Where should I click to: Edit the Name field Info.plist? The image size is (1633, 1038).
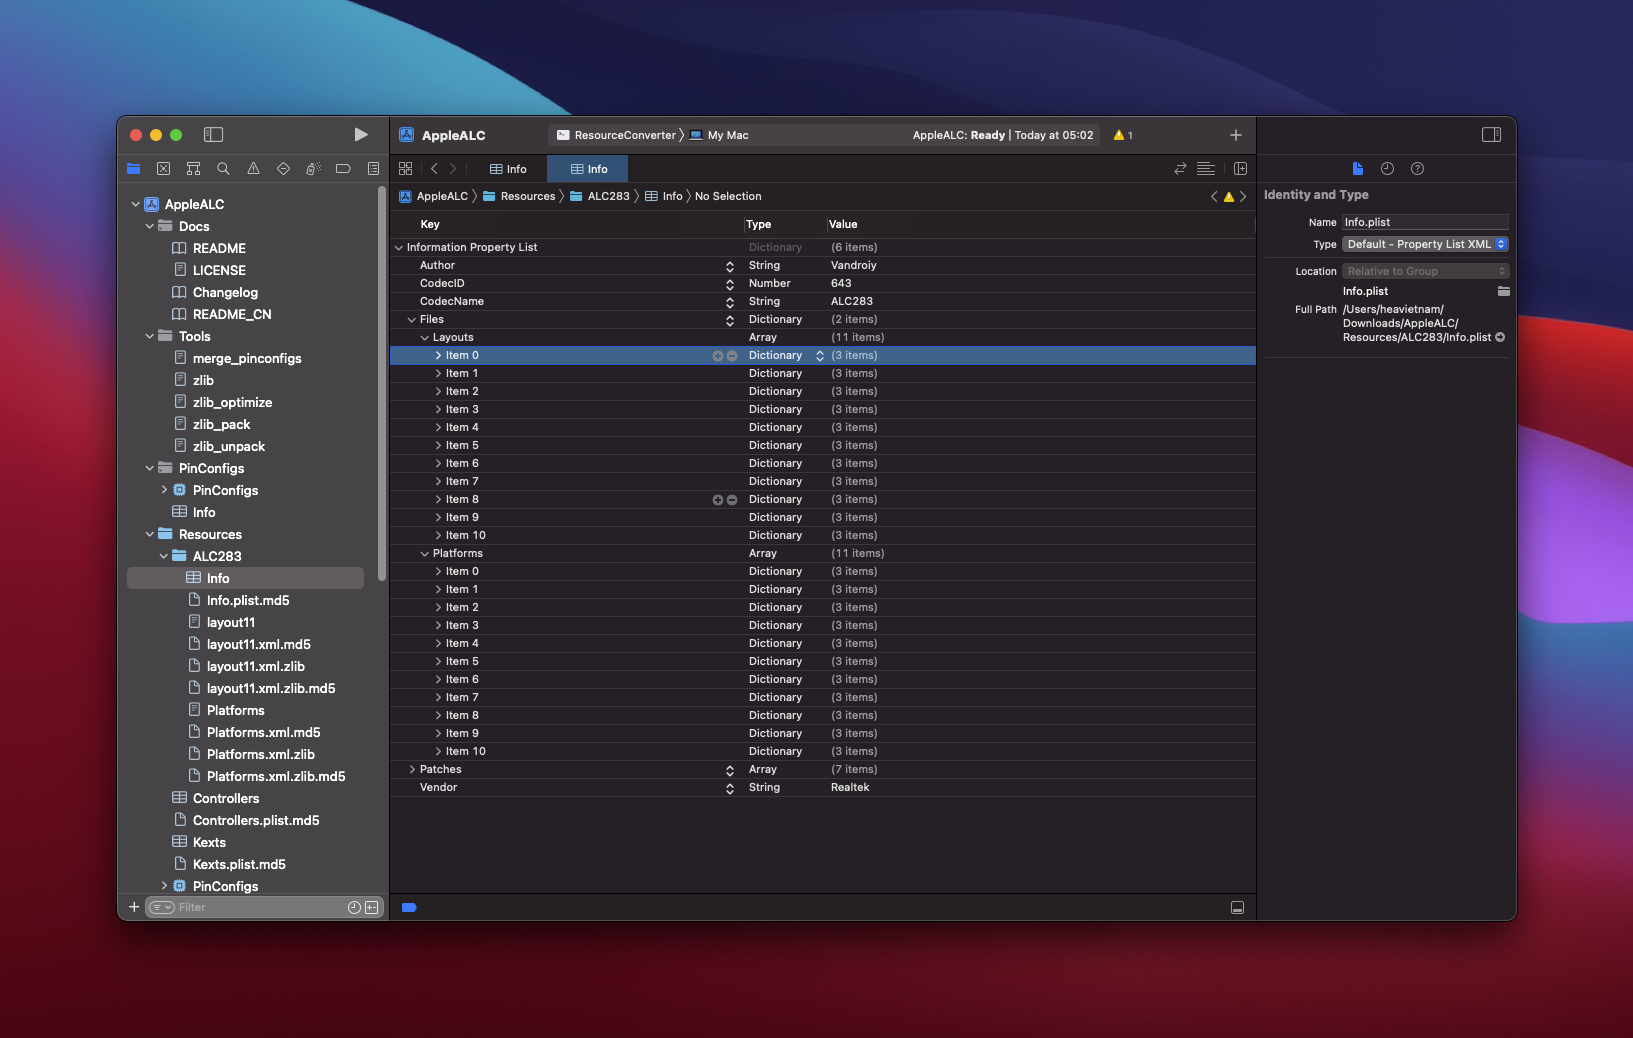[1425, 222]
